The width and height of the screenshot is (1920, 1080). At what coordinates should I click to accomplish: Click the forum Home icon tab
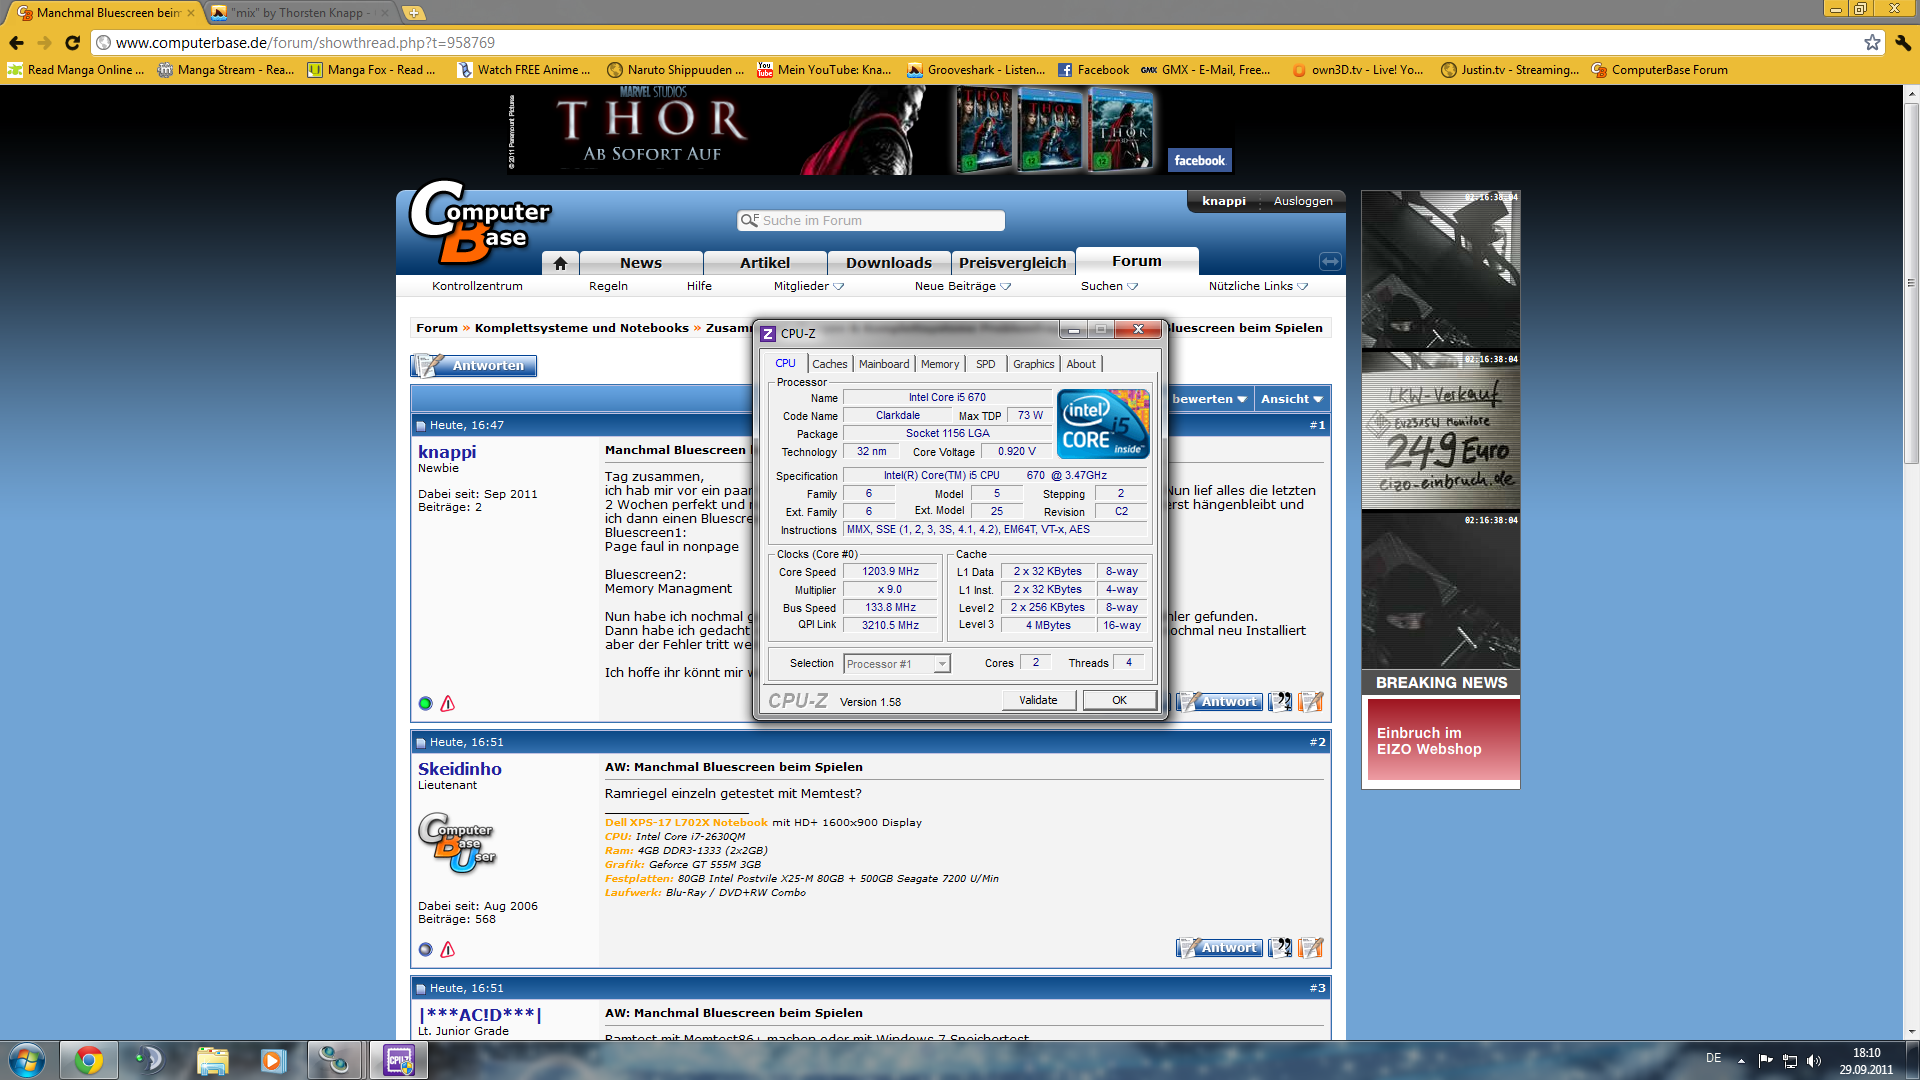point(560,263)
